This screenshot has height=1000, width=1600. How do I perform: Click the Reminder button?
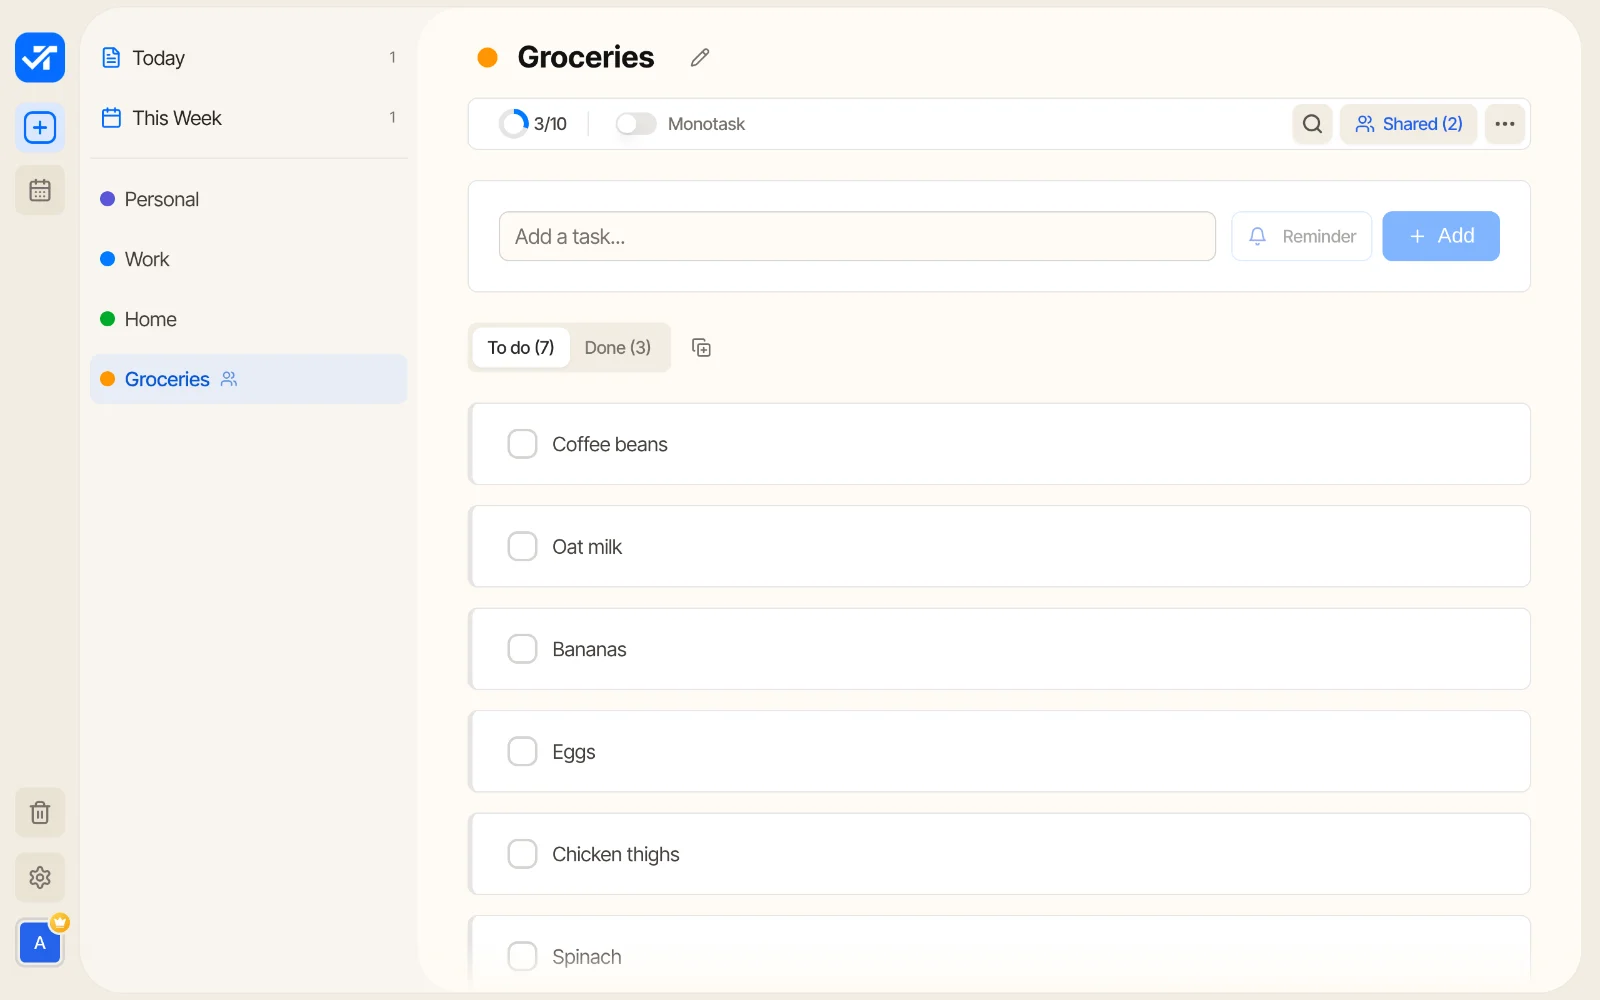(x=1302, y=236)
